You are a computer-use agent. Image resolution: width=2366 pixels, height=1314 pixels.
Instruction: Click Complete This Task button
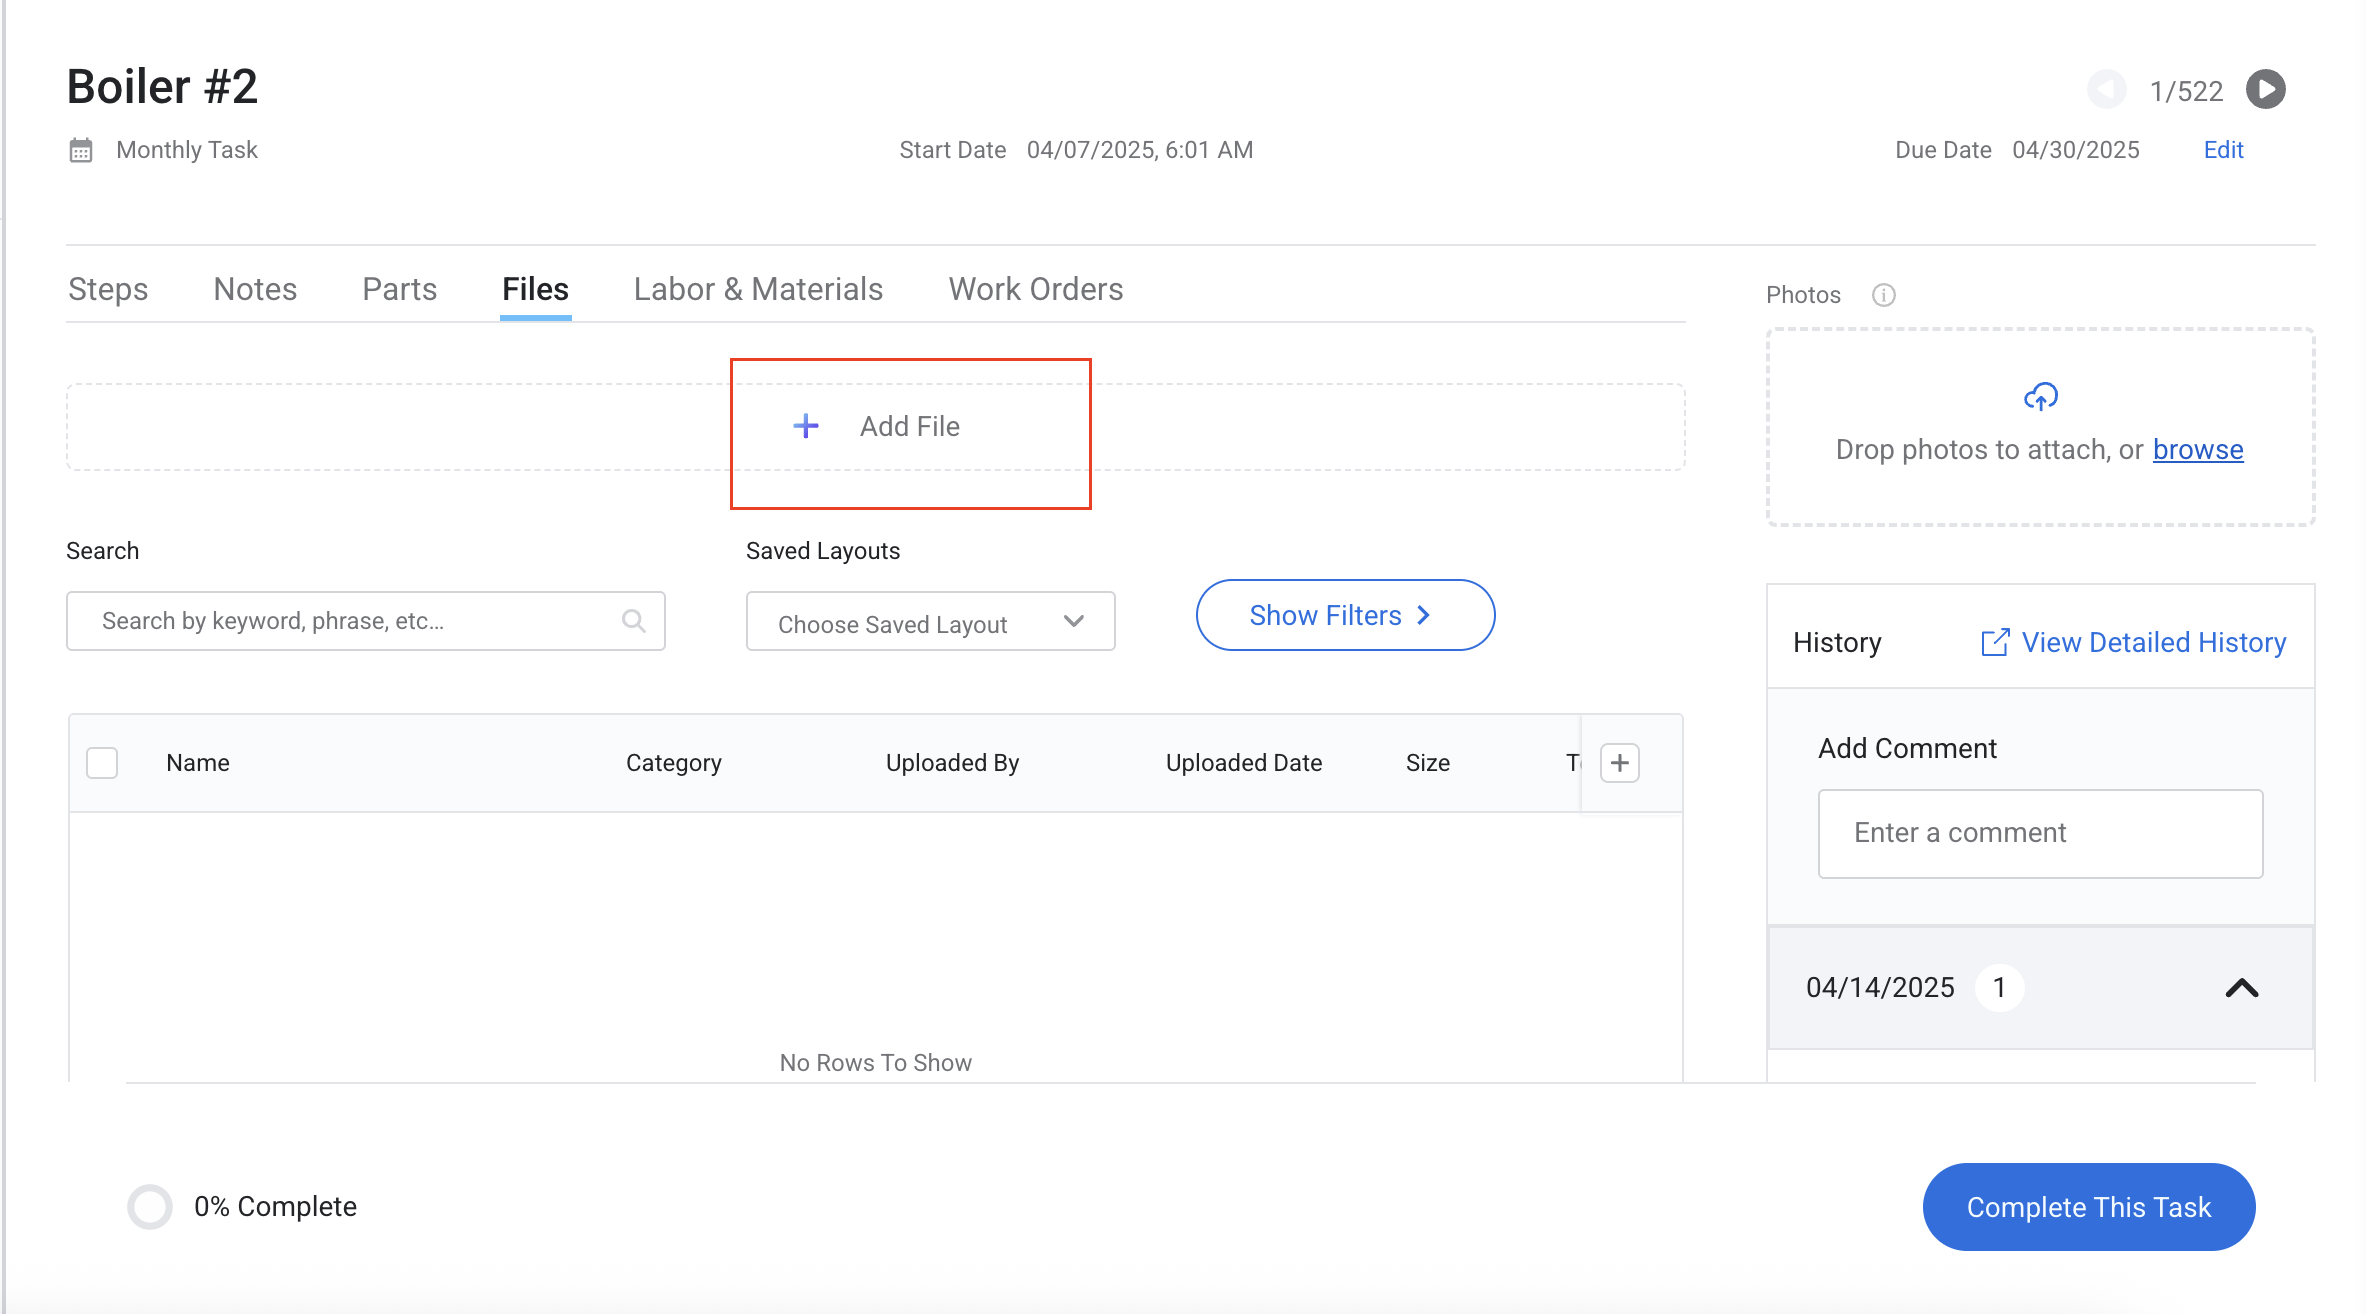2088,1207
